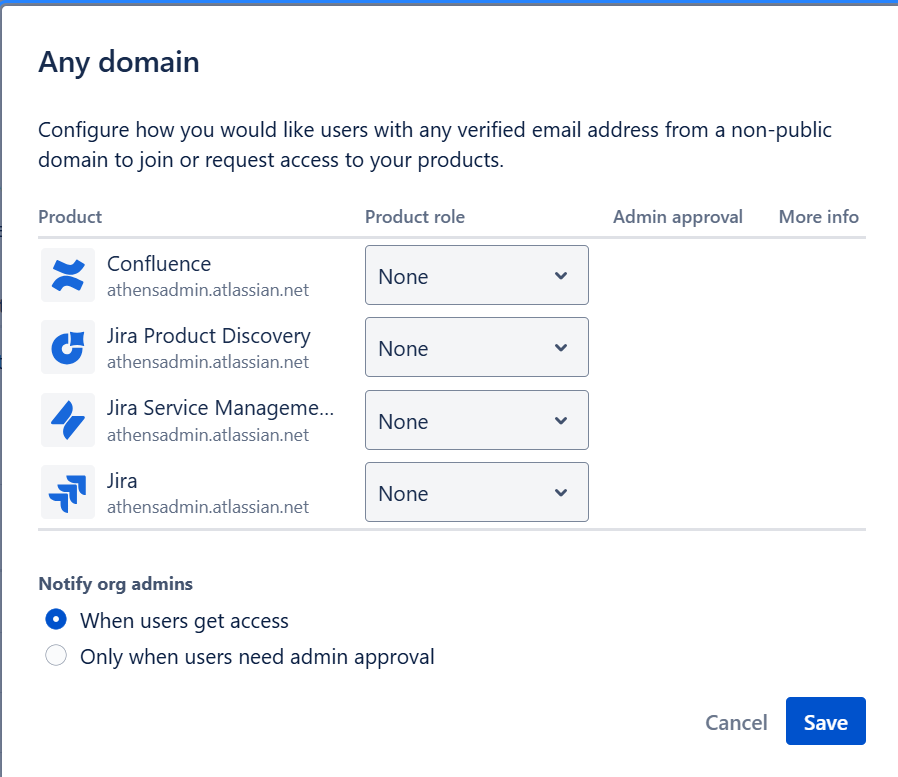Click the site URL under Jira Service Management
Viewport: 898px width, 777px height.
208,435
